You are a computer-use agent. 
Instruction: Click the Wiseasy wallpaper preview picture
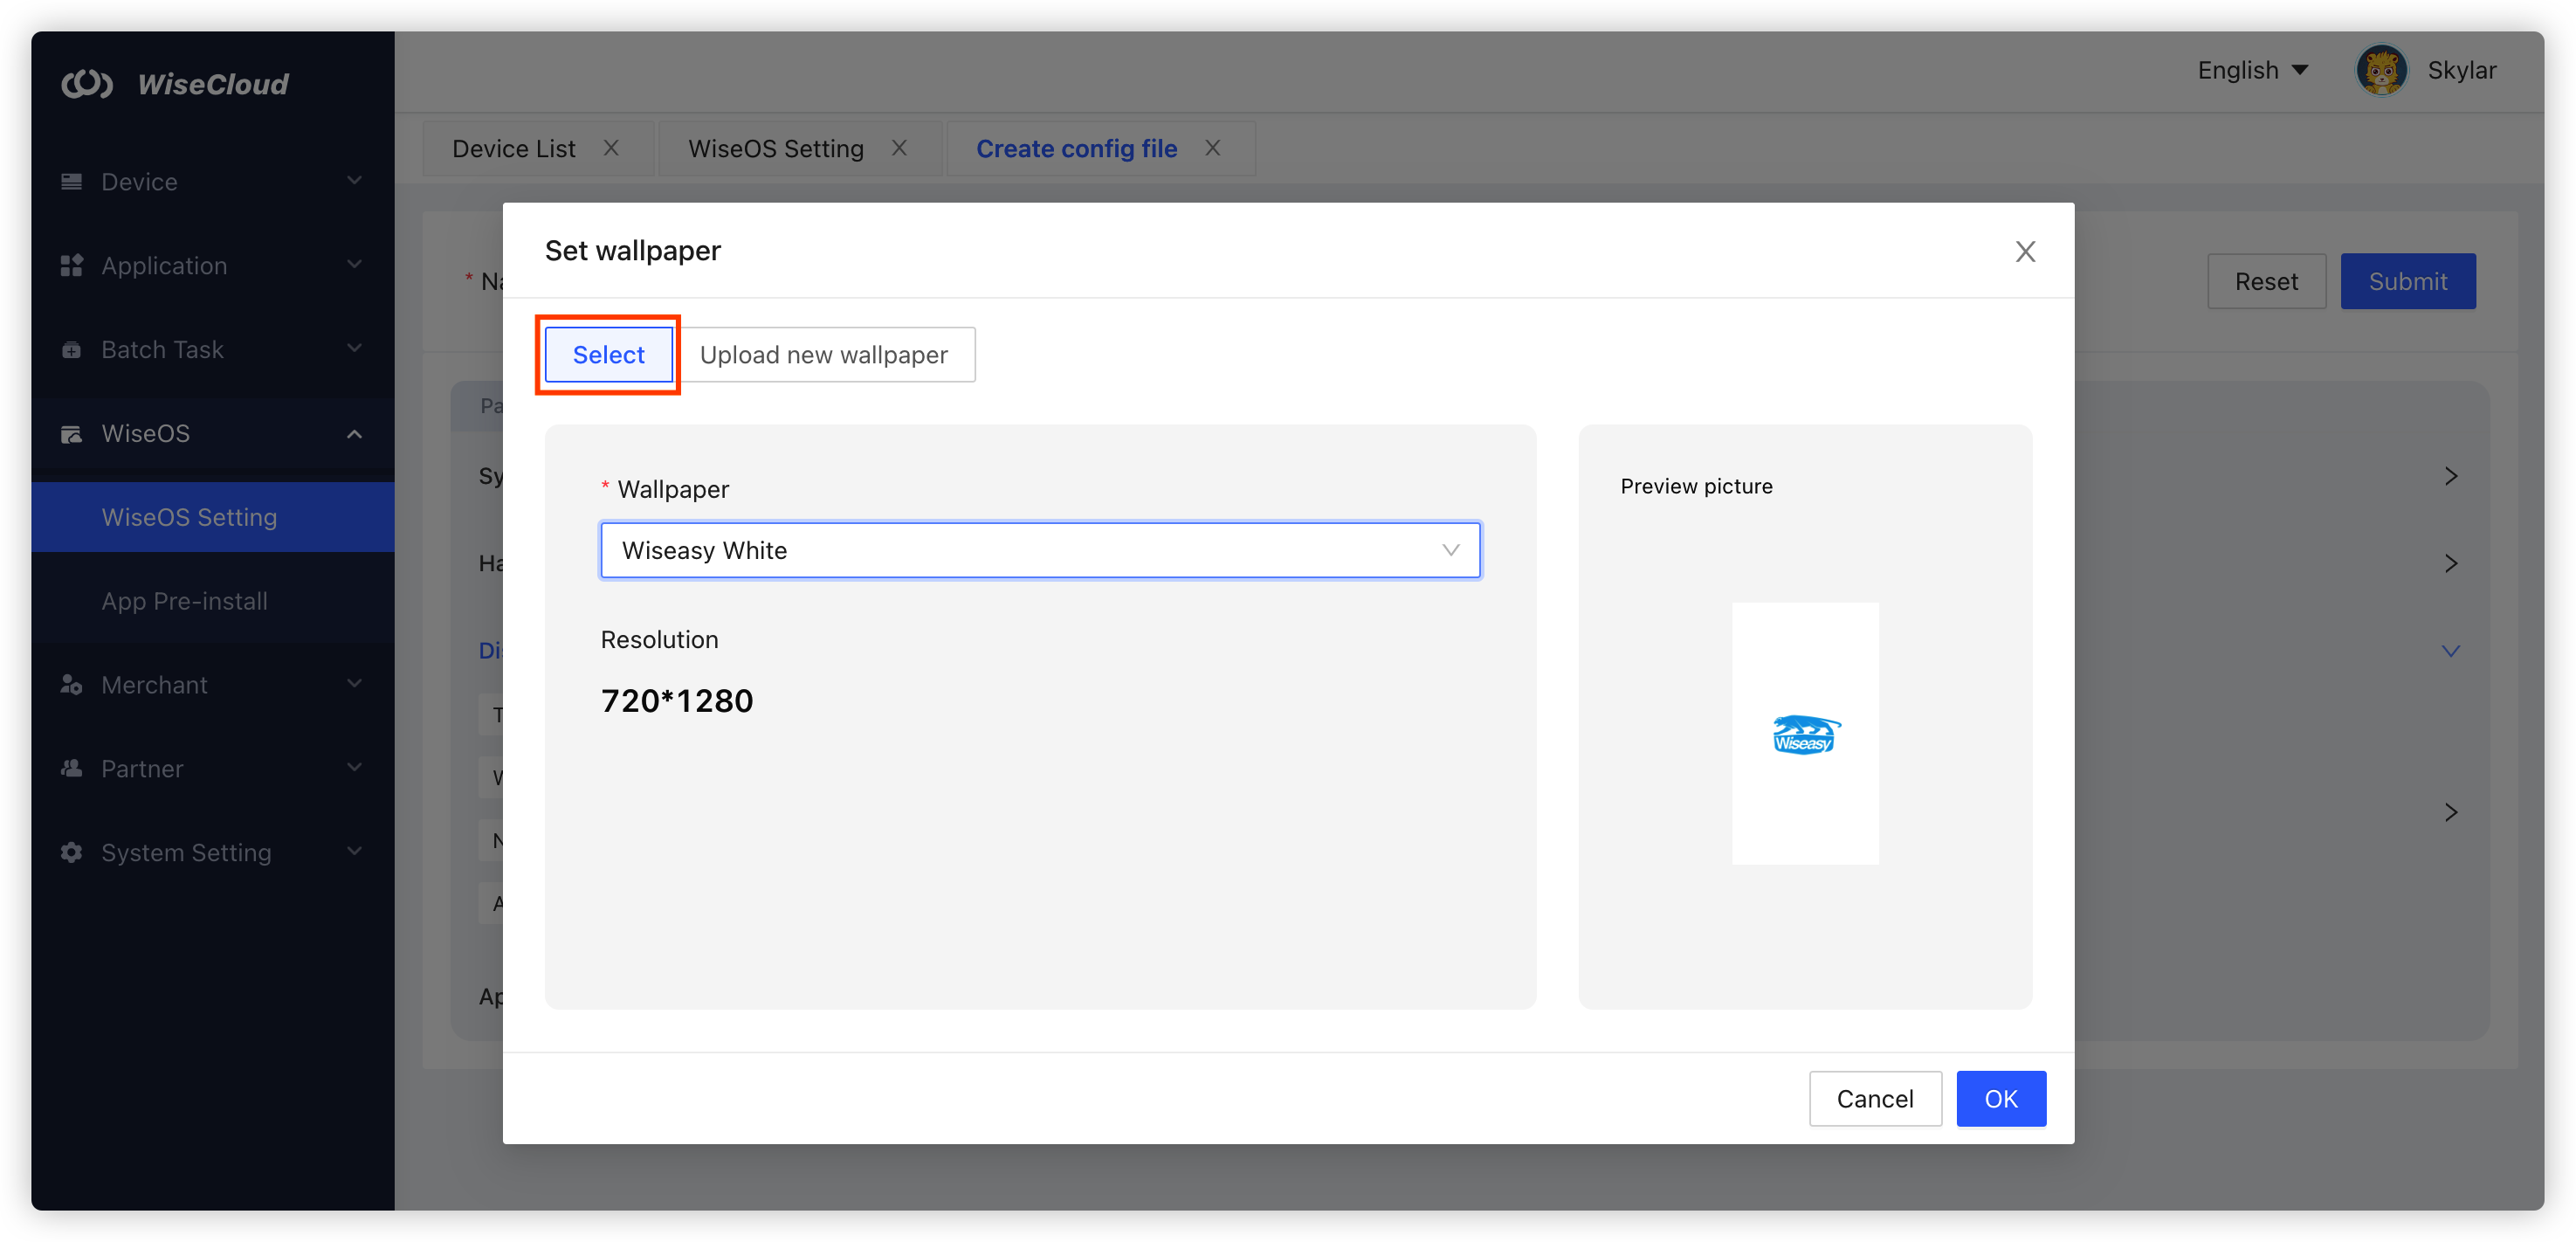(1804, 733)
